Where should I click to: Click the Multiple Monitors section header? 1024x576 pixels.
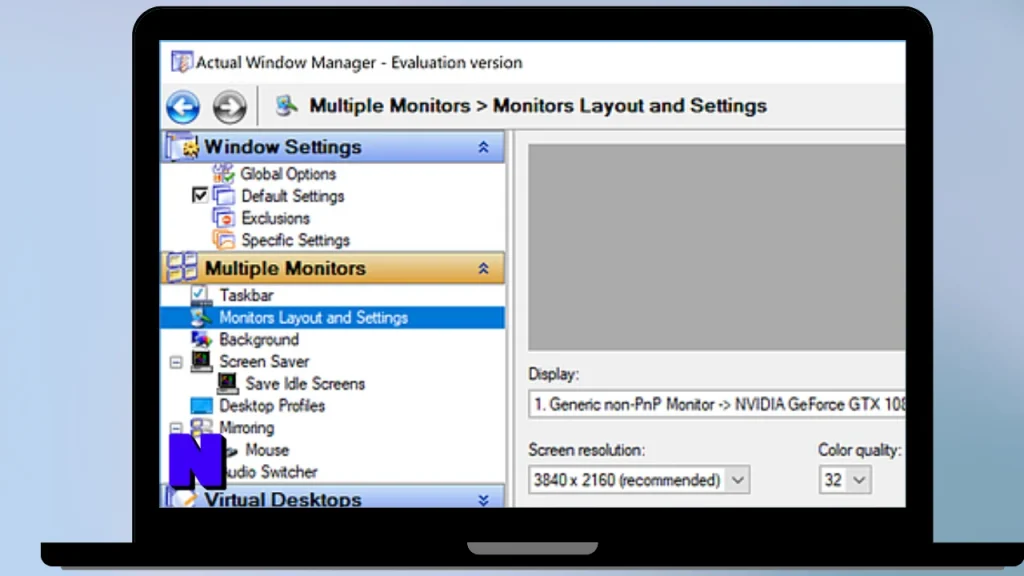click(332, 268)
